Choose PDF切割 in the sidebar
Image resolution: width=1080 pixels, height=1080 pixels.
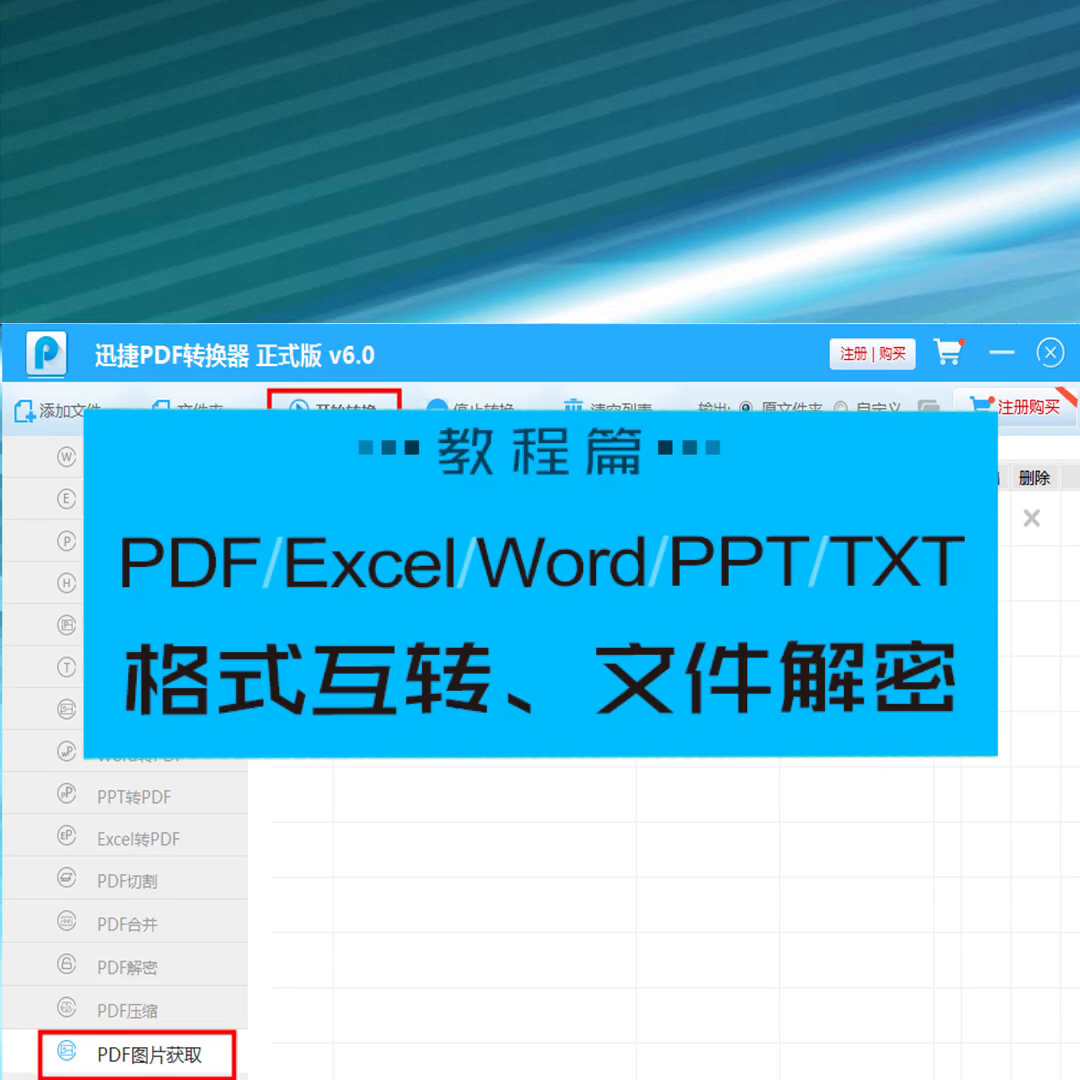125,879
